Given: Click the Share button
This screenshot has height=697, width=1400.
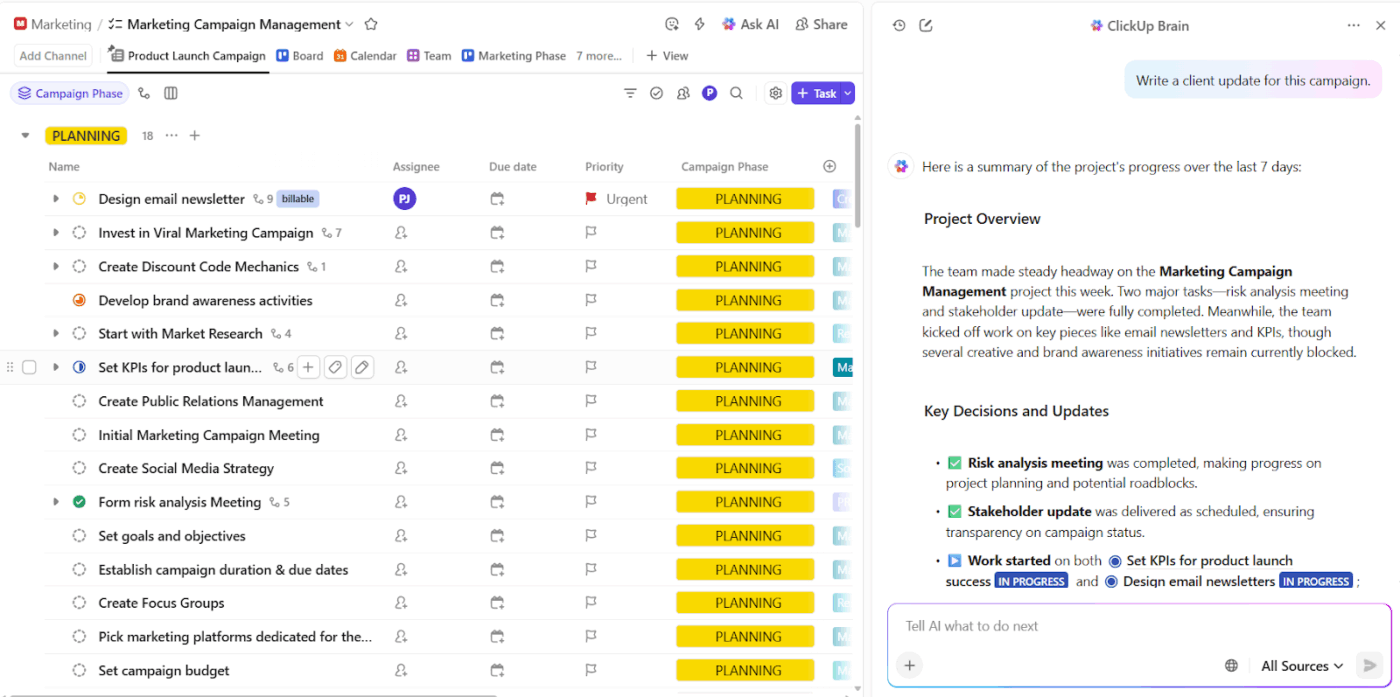Looking at the screenshot, I should (821, 23).
